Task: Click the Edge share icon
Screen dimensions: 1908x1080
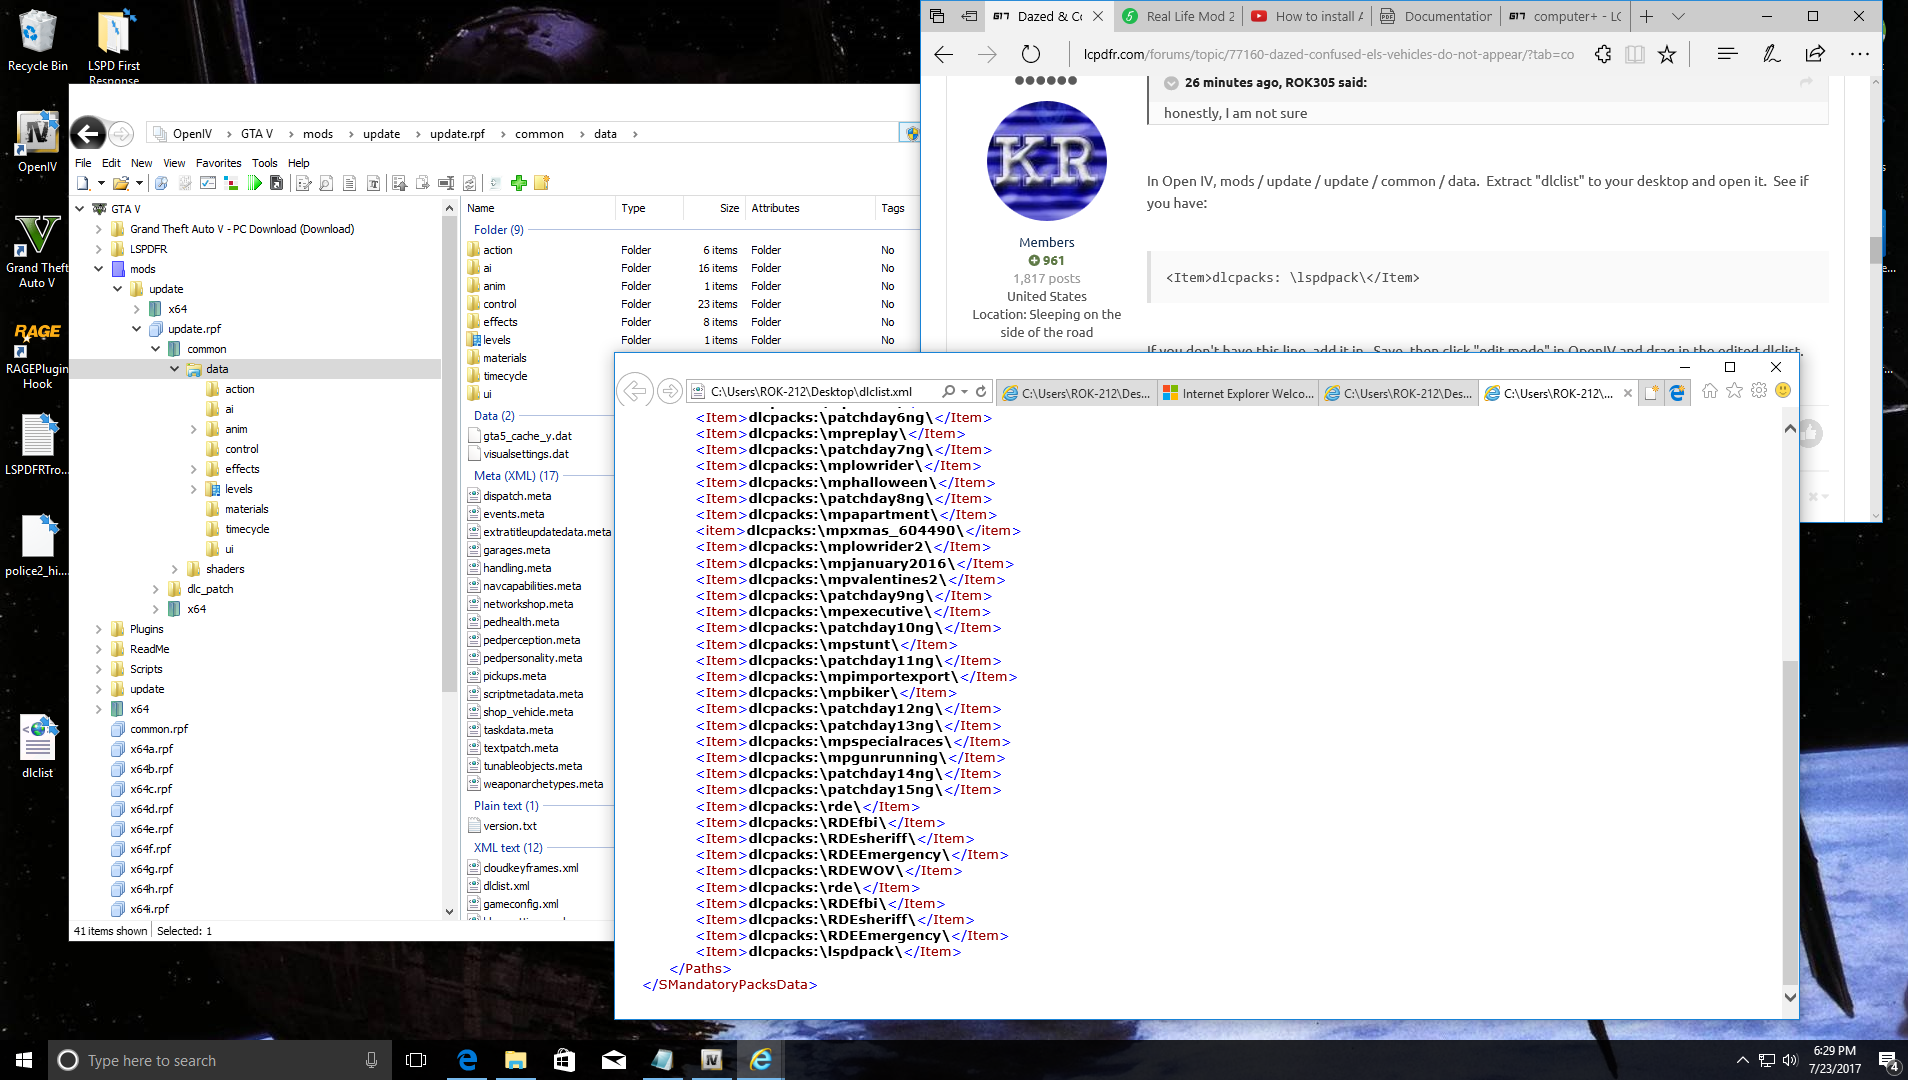Action: coord(1815,54)
